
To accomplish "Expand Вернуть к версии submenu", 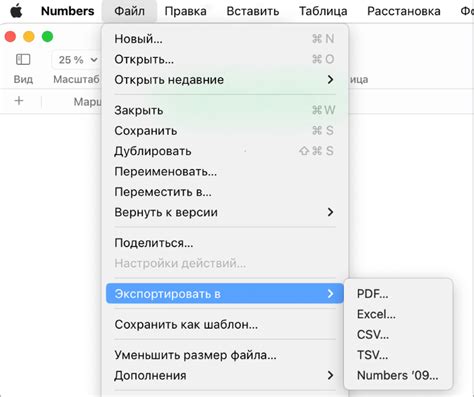I will pos(225,212).
